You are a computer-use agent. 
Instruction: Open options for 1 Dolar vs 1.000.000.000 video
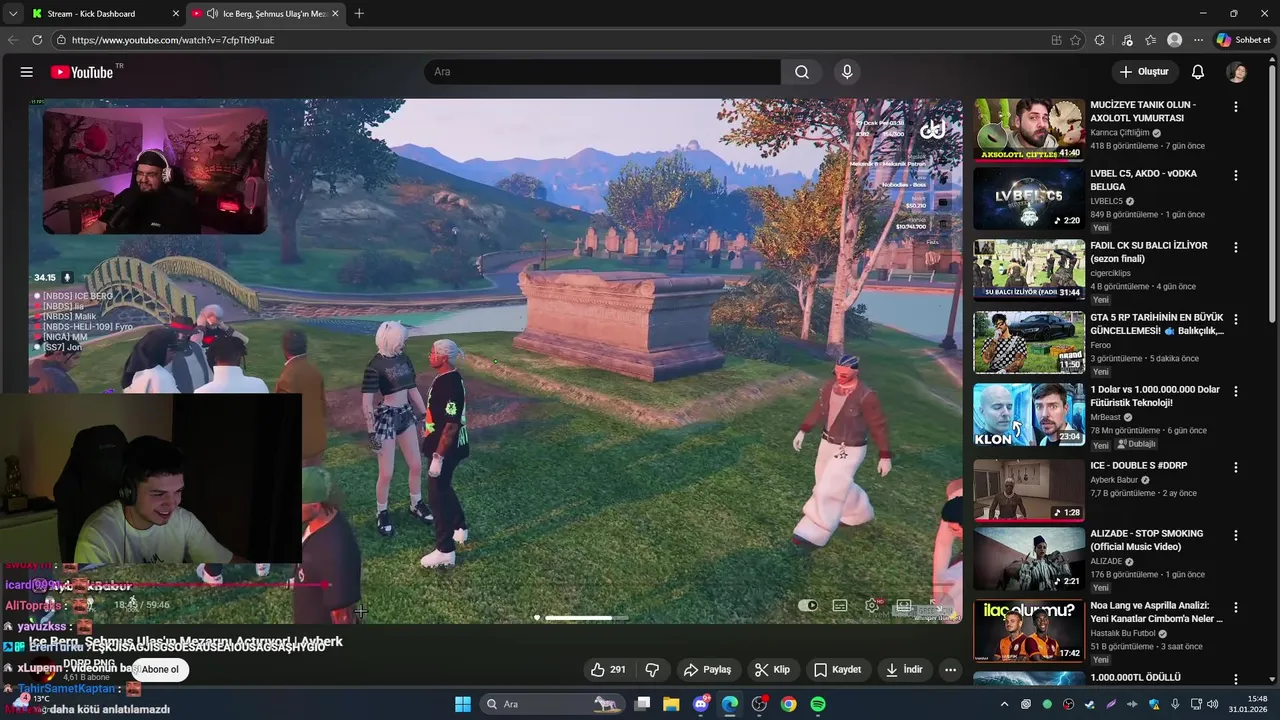point(1236,392)
